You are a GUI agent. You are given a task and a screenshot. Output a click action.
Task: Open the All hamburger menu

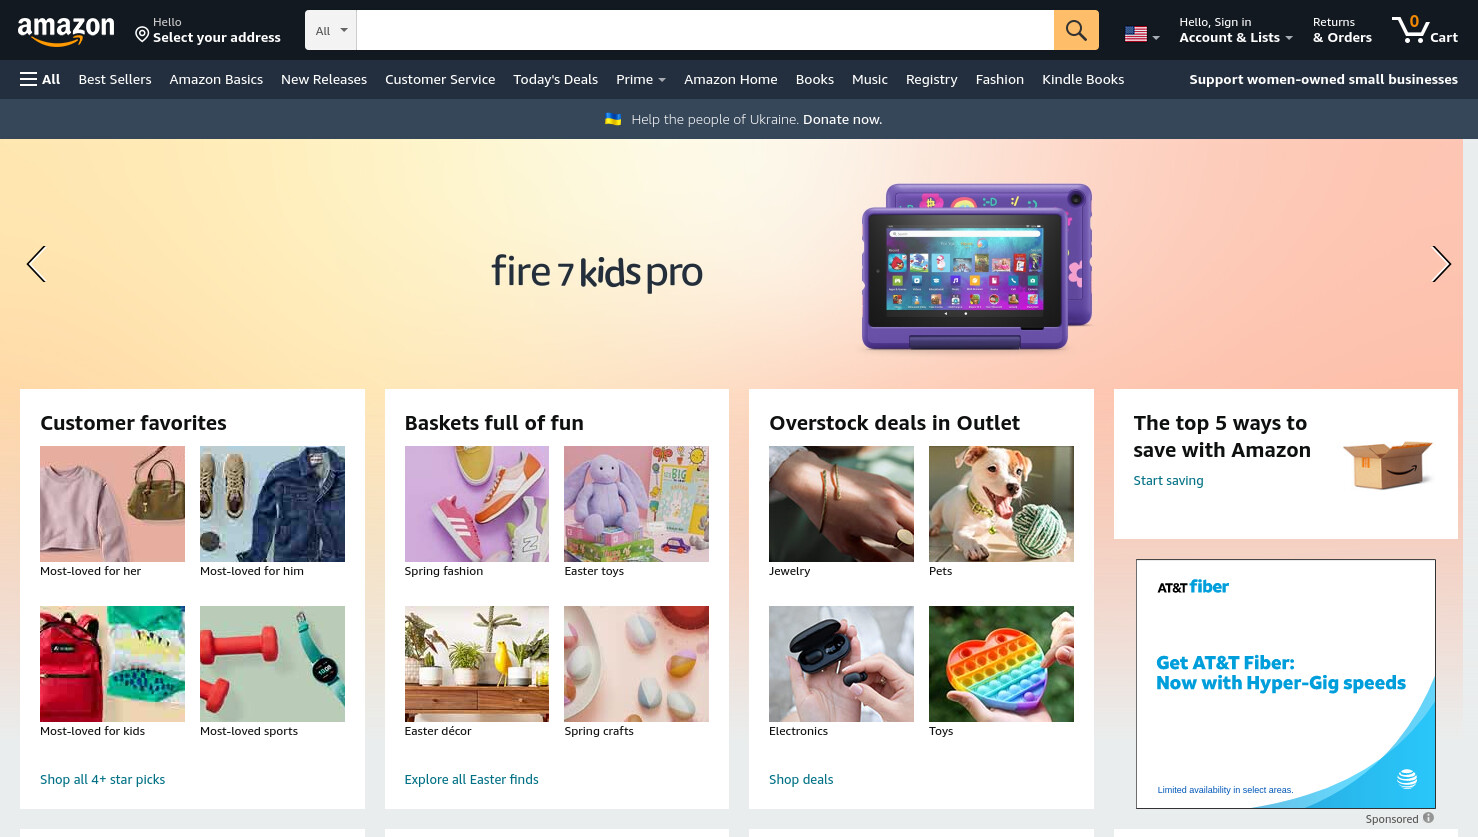click(40, 79)
